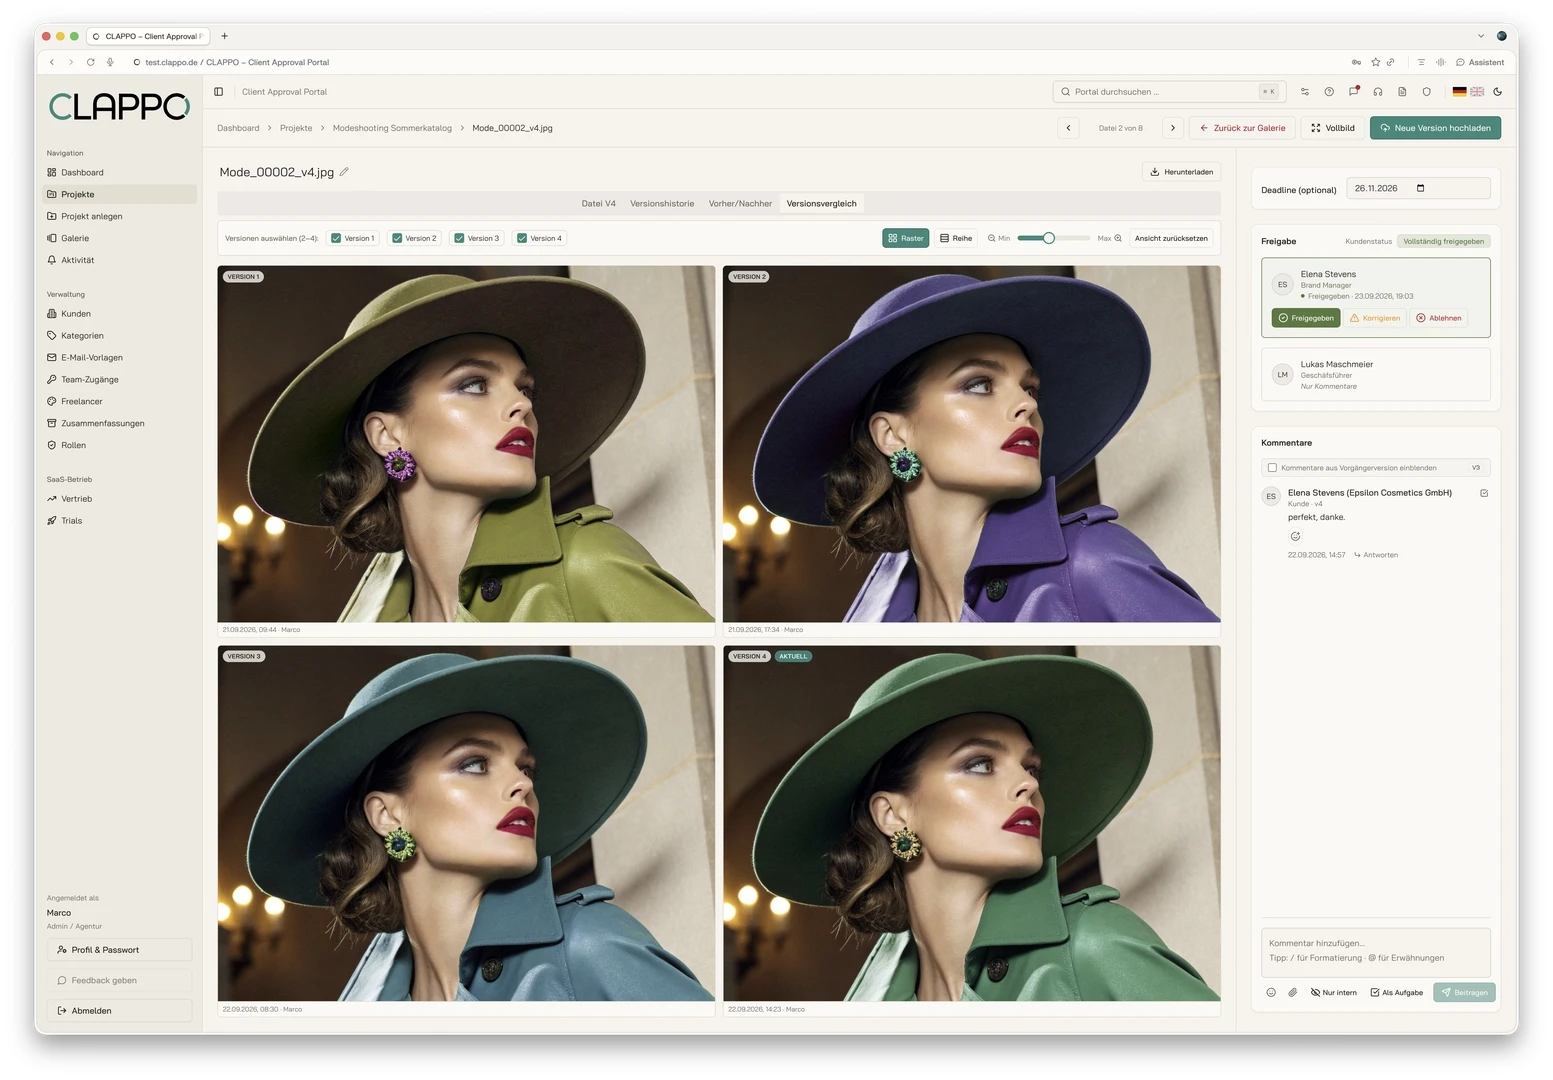
Task: Go to previous file arrow
Action: [x=1068, y=128]
